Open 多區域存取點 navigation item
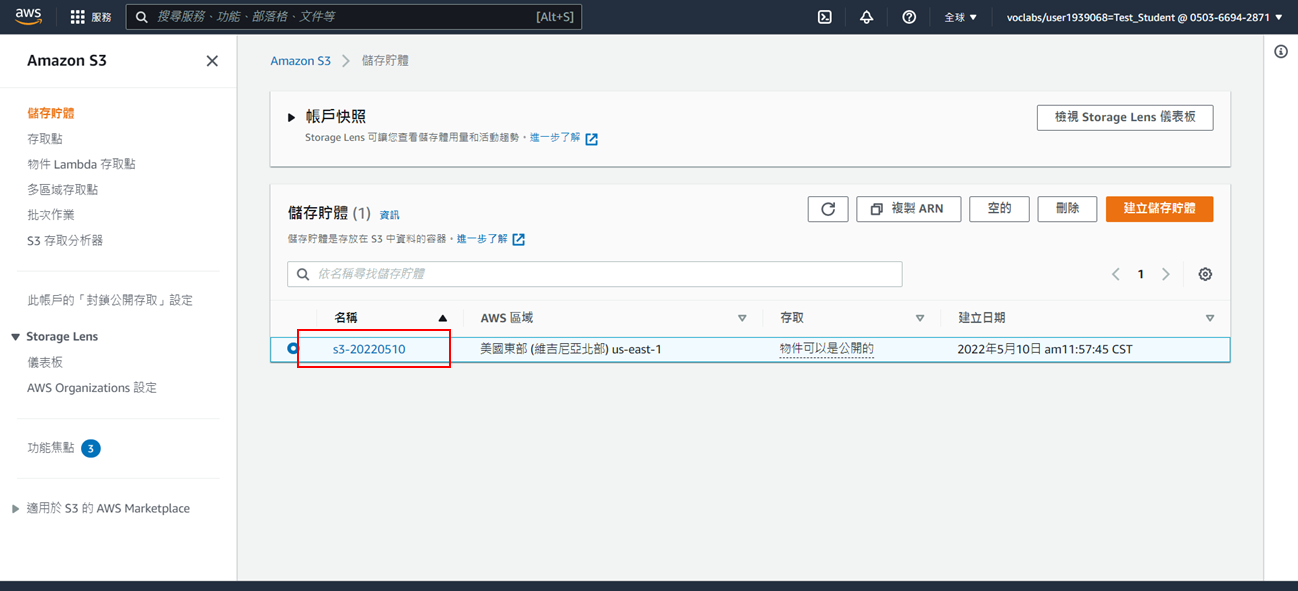1298x591 pixels. coord(63,190)
